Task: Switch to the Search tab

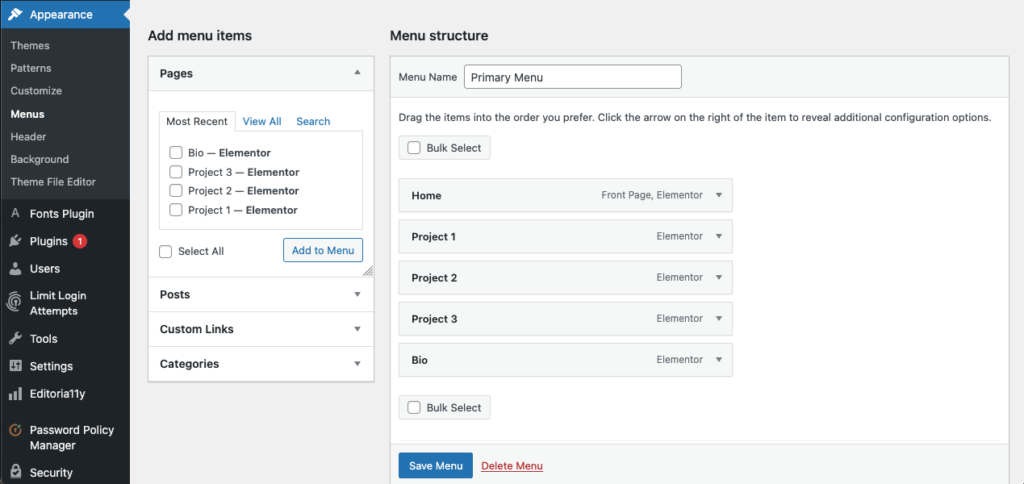Action: (313, 121)
